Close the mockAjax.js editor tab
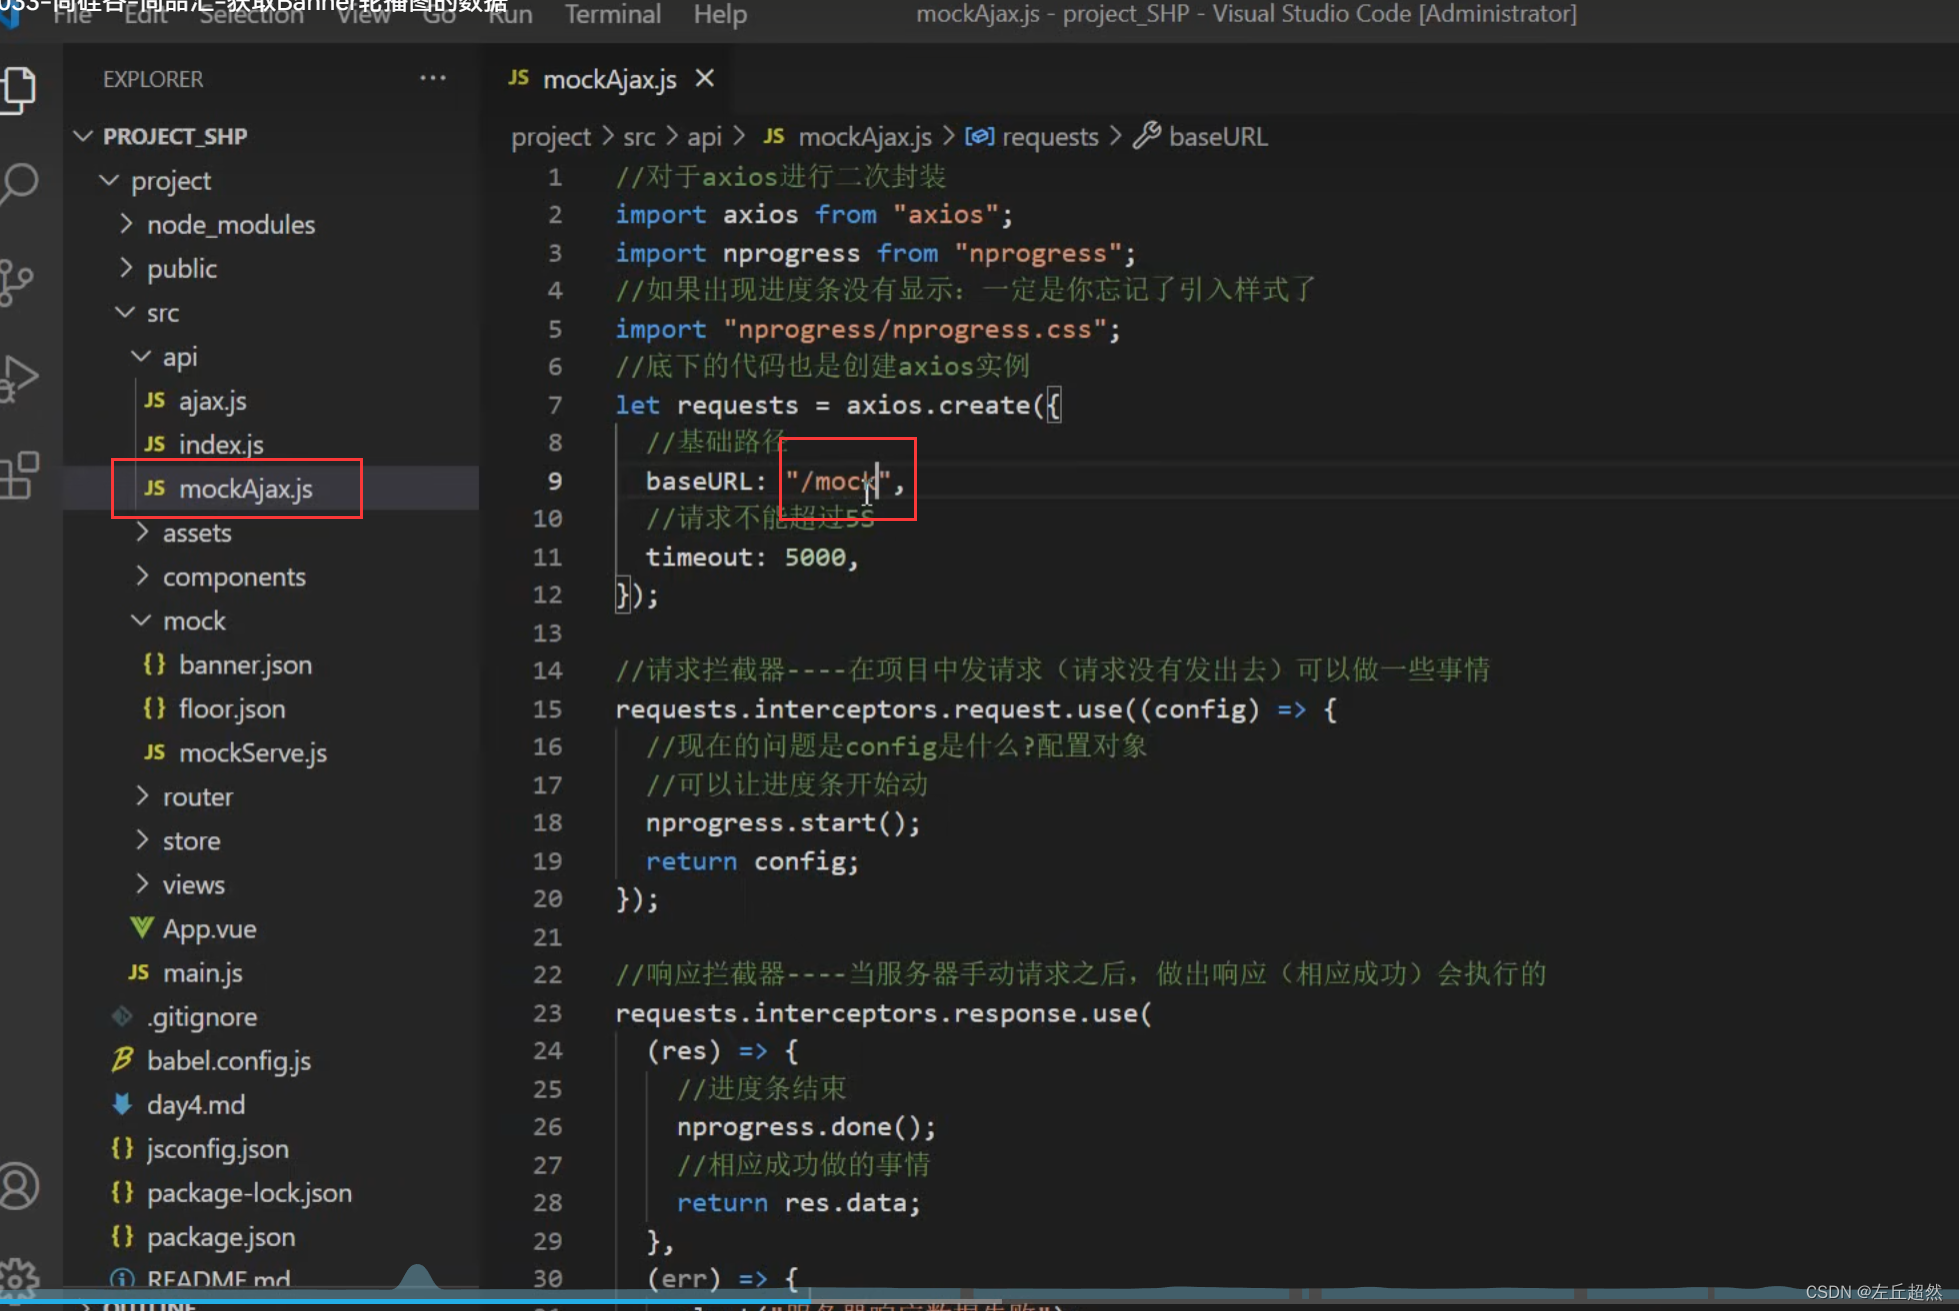Screen dimensions: 1959x1311 coord(705,78)
